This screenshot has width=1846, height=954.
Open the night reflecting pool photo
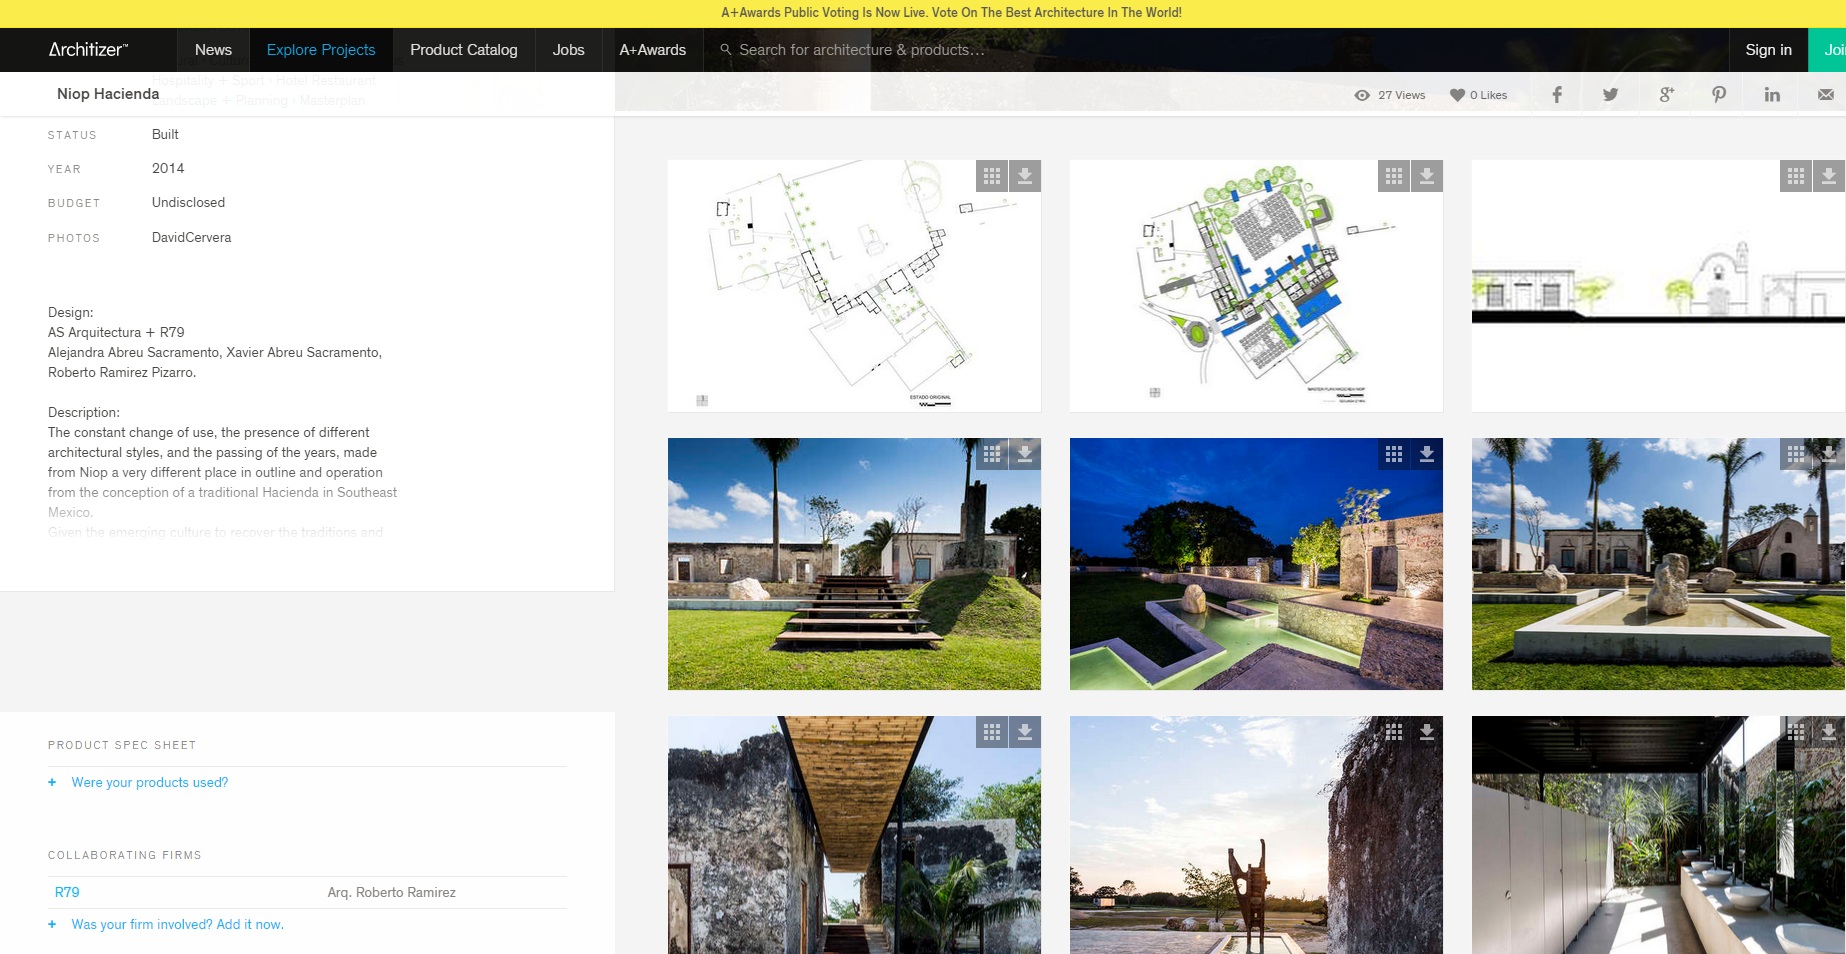pos(1256,564)
